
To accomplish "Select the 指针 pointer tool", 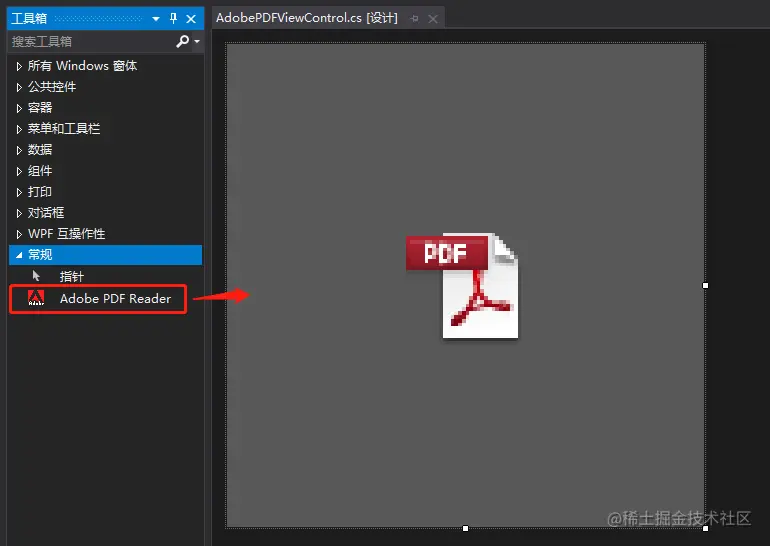I will point(72,276).
